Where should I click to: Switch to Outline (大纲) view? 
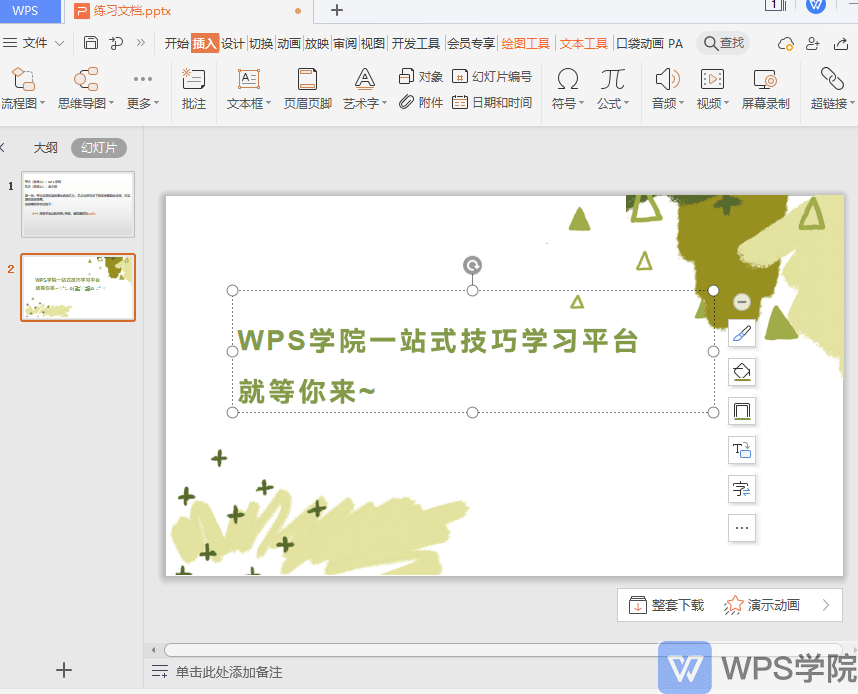pos(46,148)
